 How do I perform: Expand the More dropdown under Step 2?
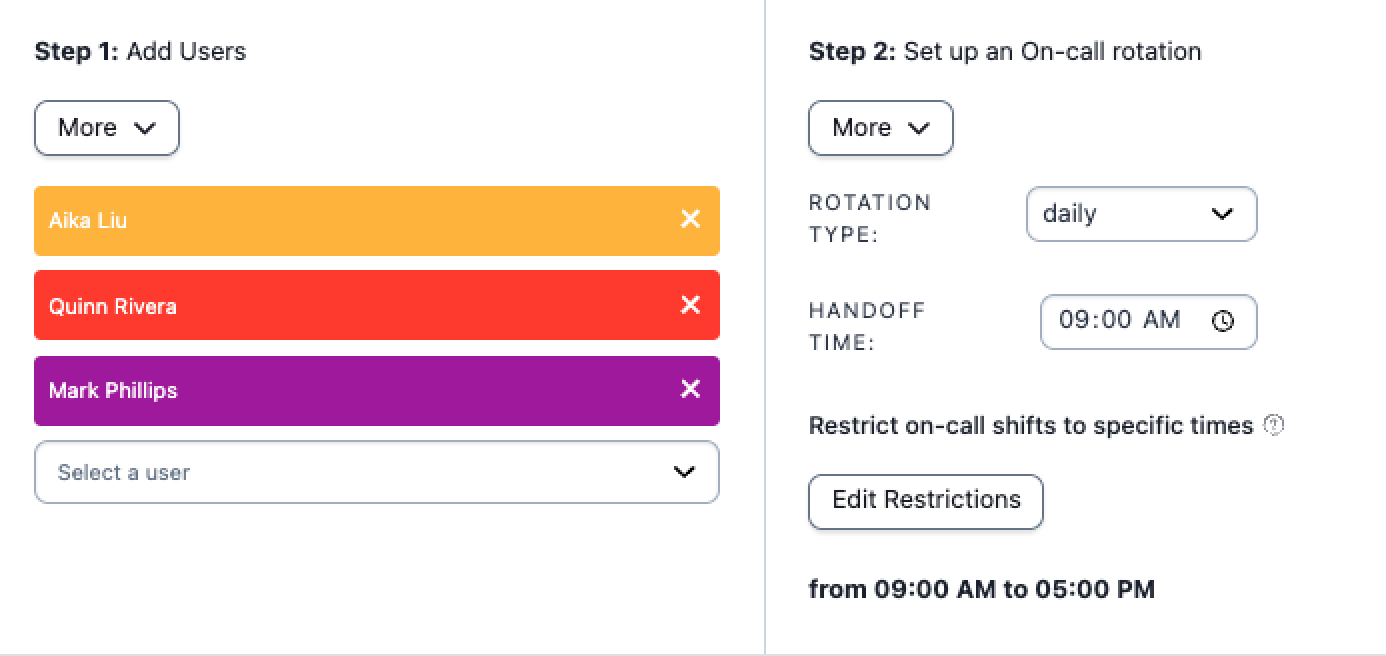point(880,128)
